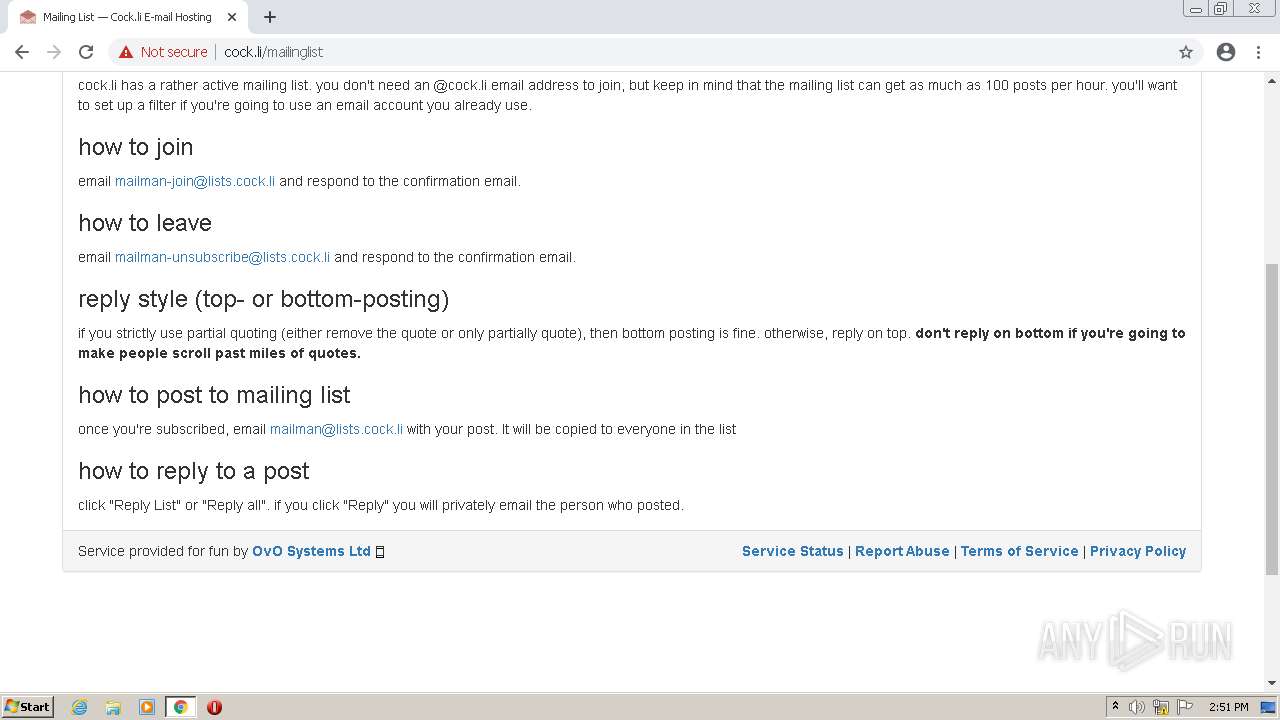Open the Chrome profile avatar menu

(1226, 52)
